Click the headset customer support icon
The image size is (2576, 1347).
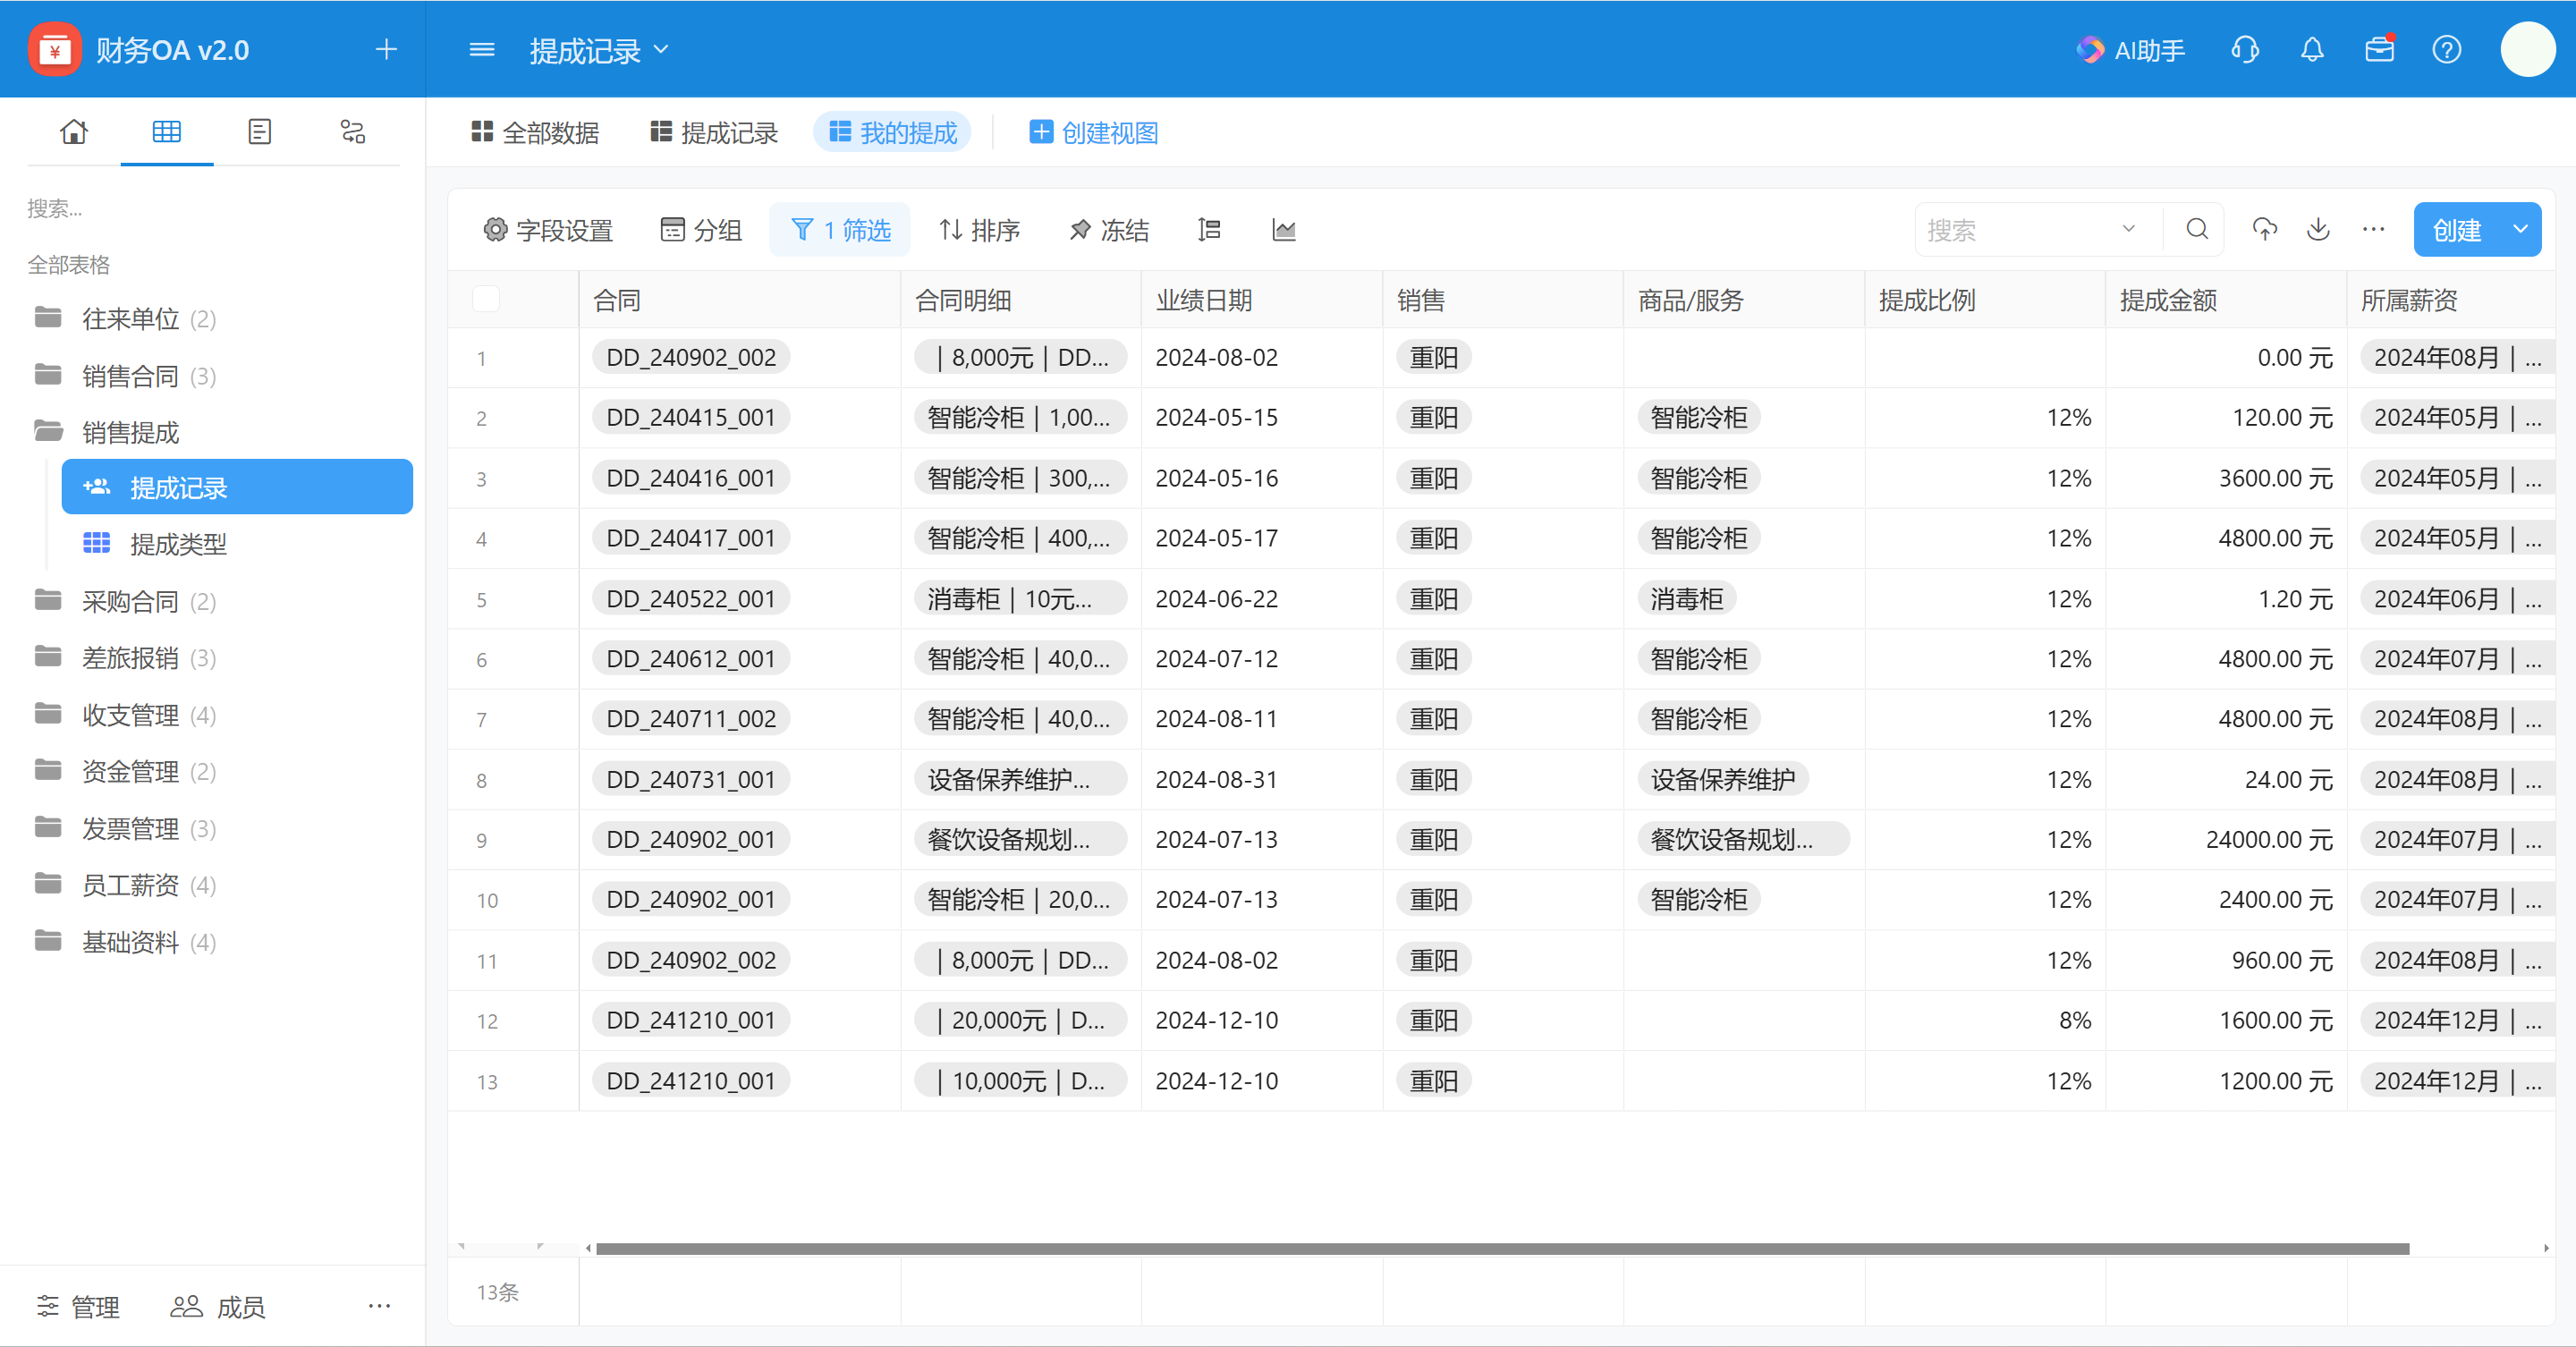(2245, 49)
